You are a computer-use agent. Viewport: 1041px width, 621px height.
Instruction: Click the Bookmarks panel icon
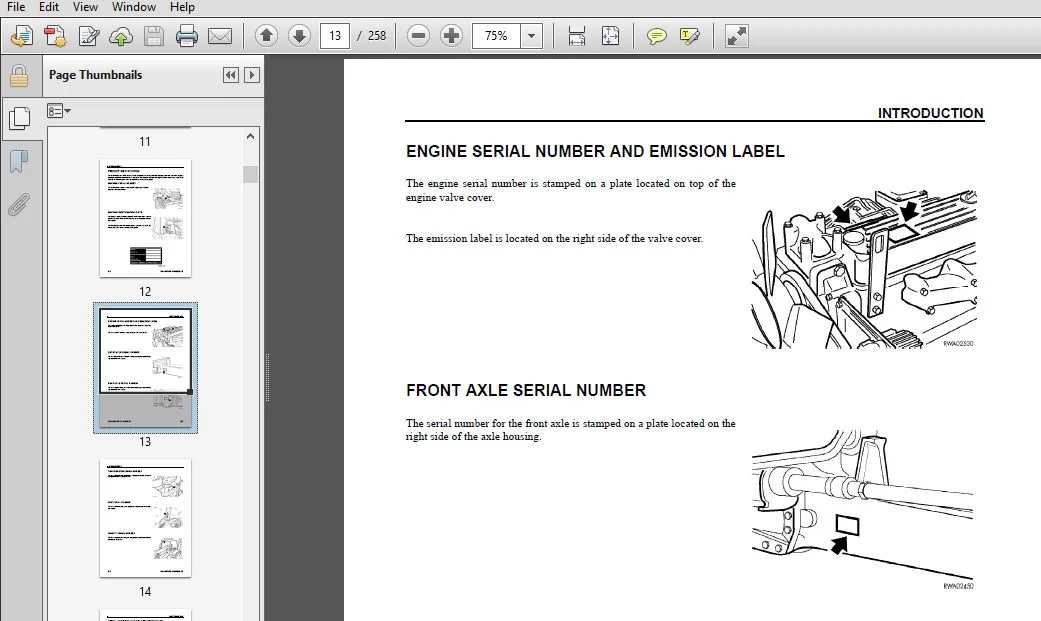(19, 161)
